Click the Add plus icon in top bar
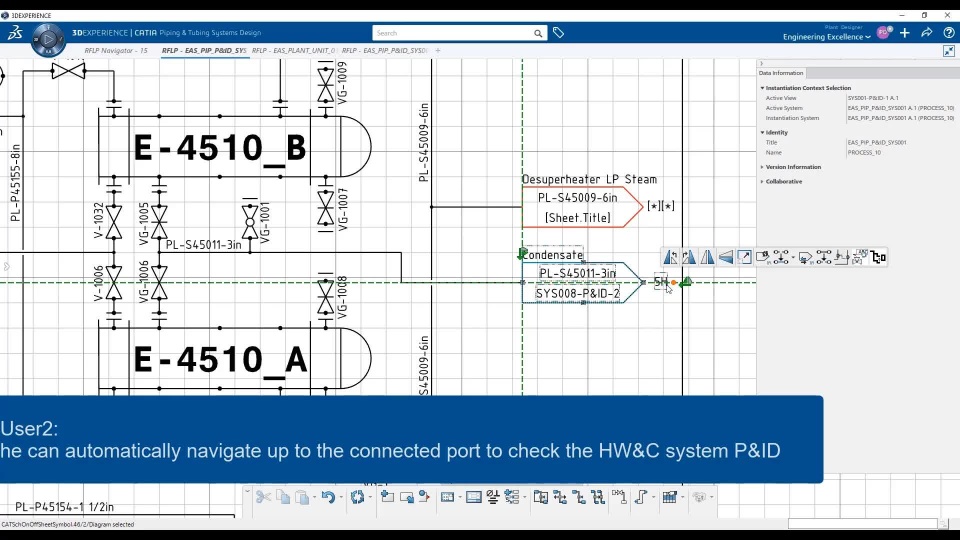The image size is (960, 540). click(905, 32)
